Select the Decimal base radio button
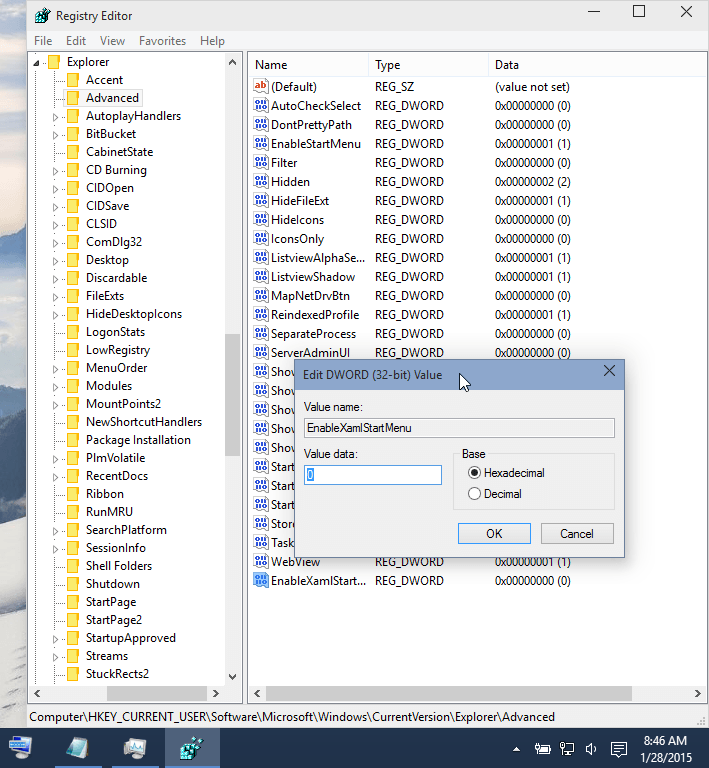The image size is (709, 768). tap(474, 494)
